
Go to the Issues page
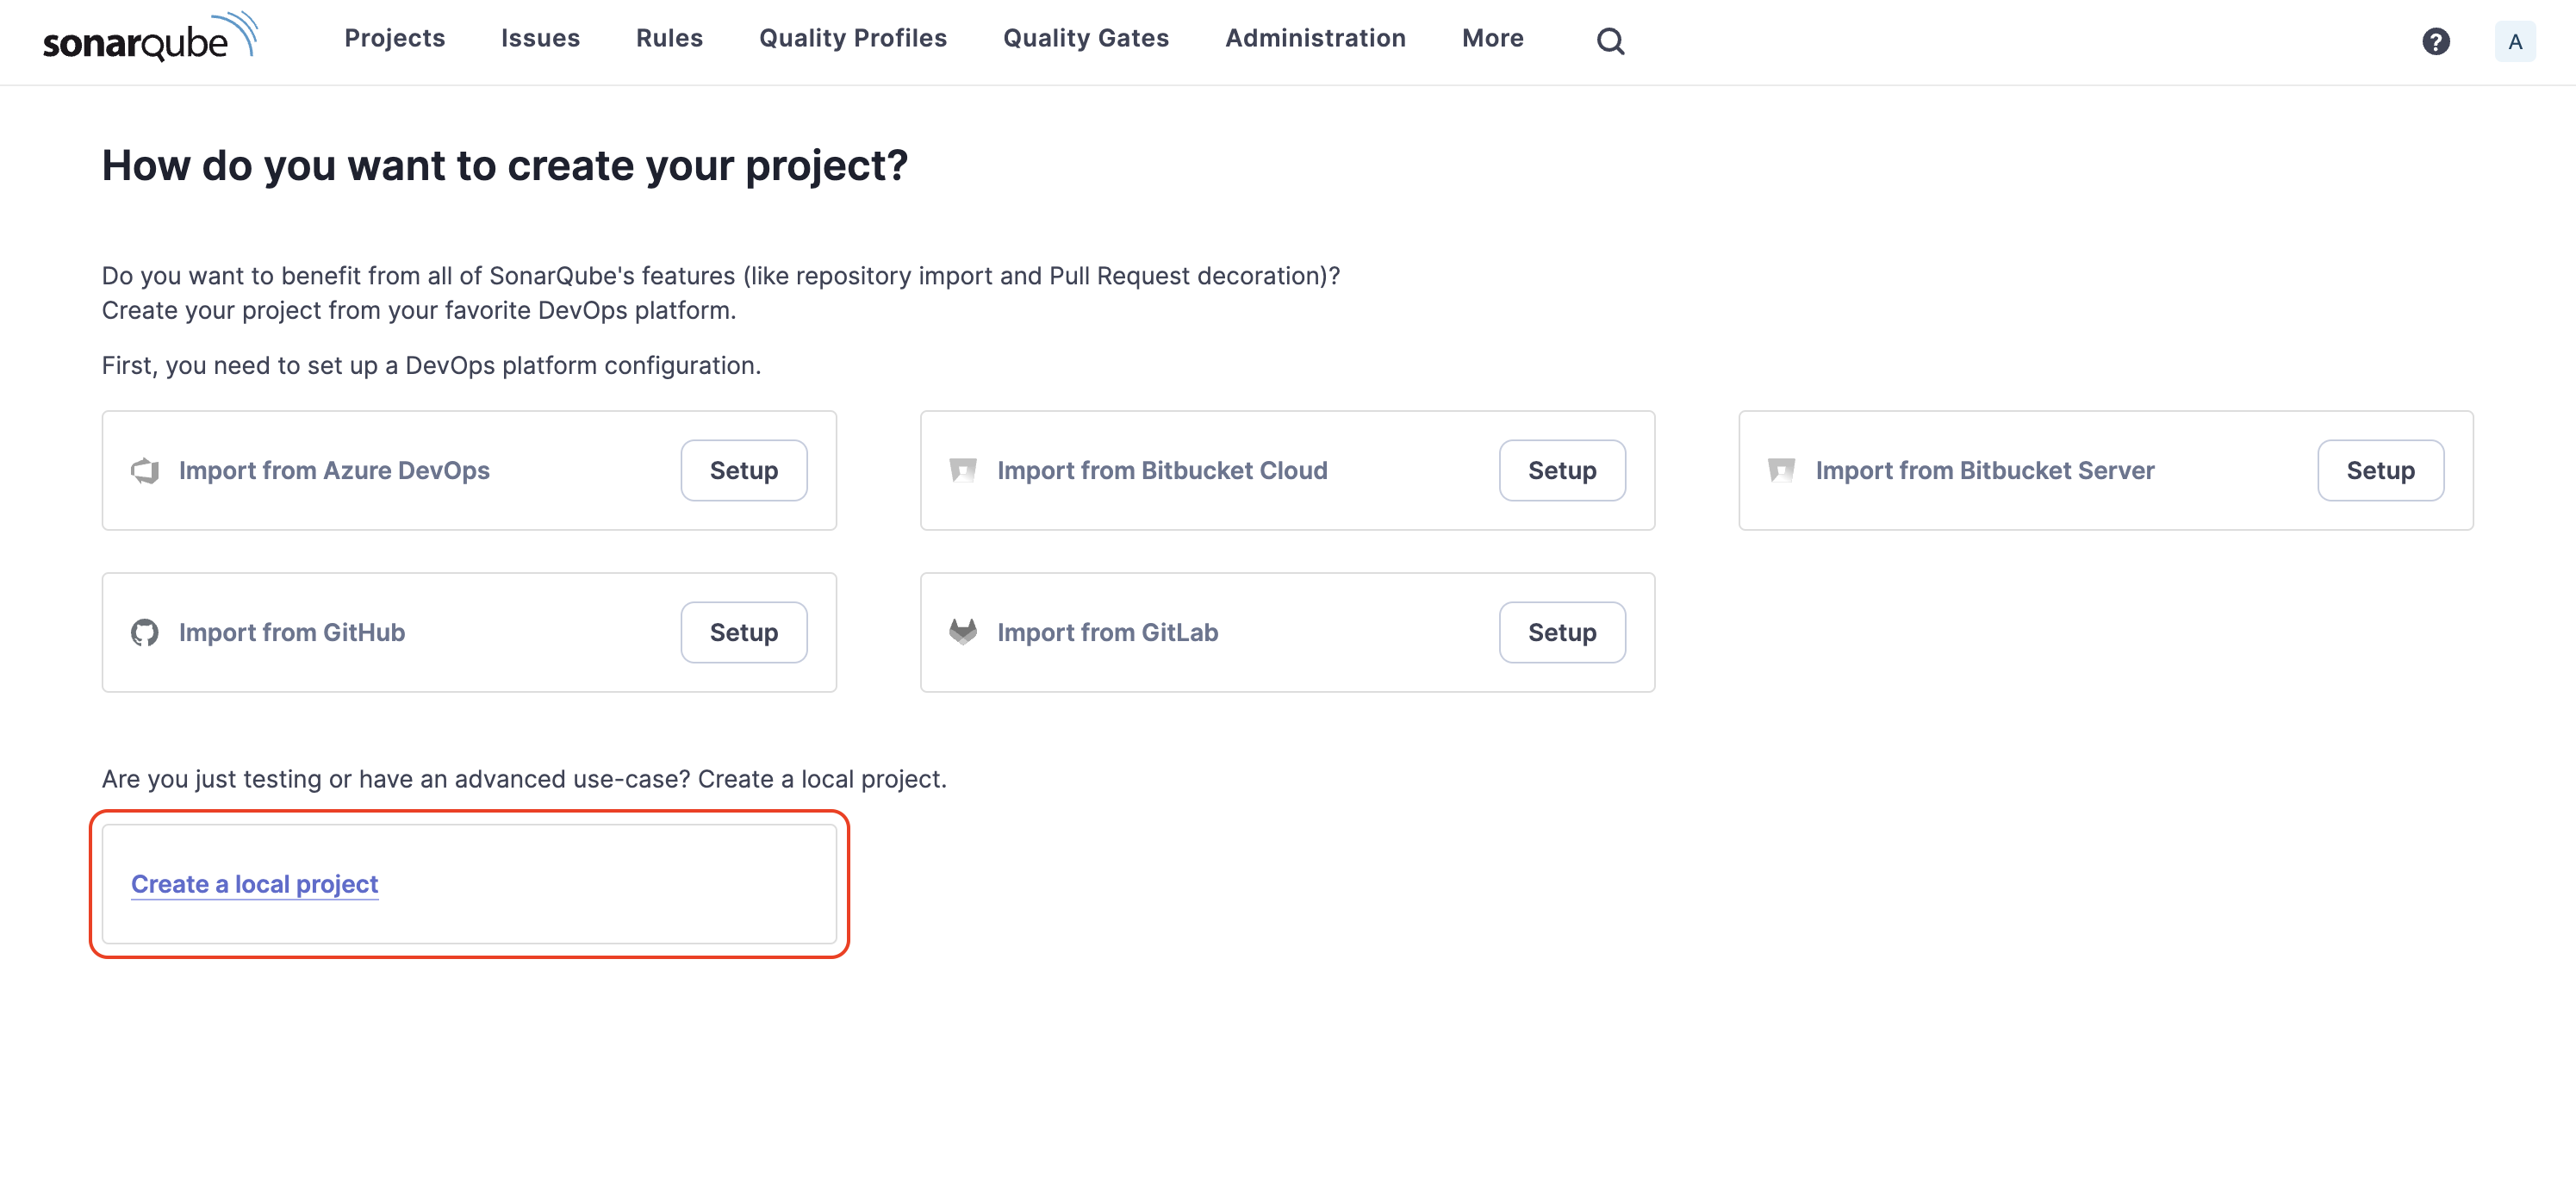point(540,38)
